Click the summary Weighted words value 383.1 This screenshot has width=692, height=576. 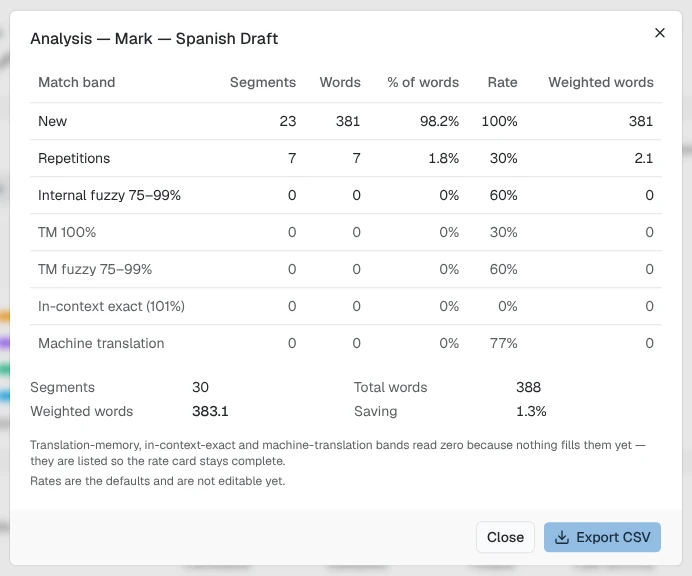[x=211, y=411]
